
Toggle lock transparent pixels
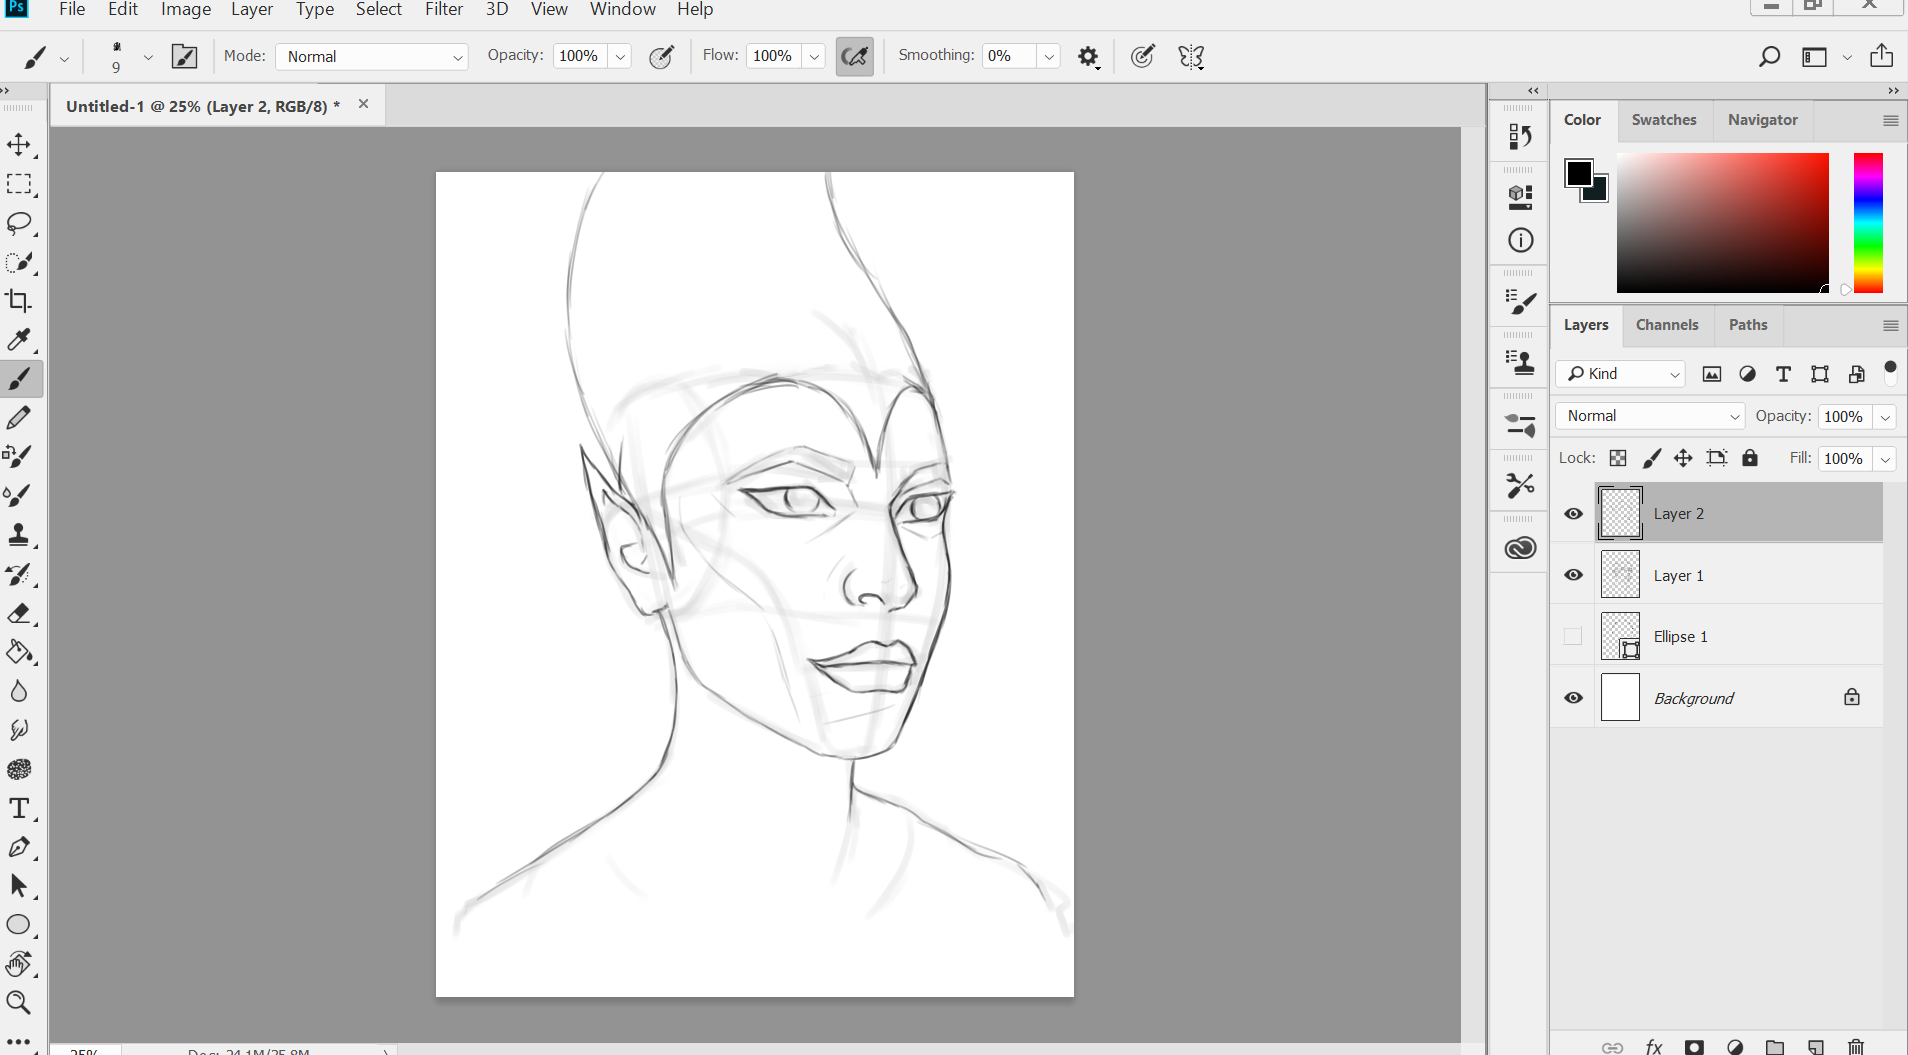pyautogui.click(x=1618, y=458)
